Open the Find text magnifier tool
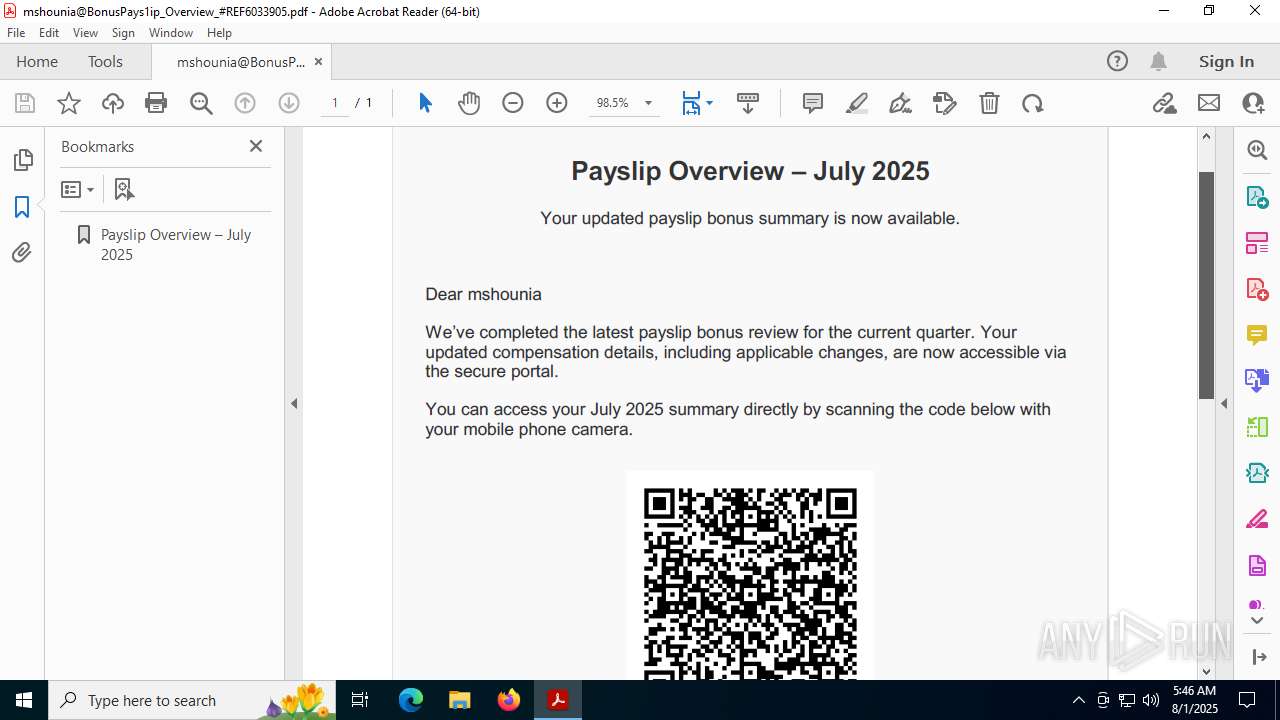This screenshot has height=720, width=1280. (x=201, y=103)
